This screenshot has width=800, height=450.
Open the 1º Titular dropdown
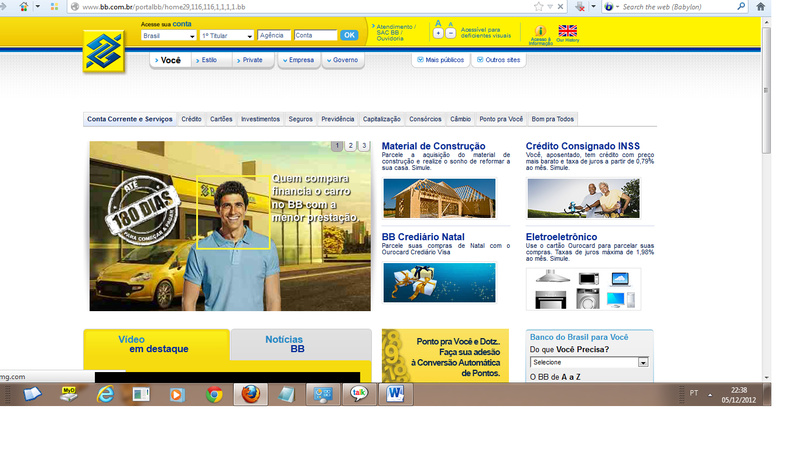(x=227, y=36)
